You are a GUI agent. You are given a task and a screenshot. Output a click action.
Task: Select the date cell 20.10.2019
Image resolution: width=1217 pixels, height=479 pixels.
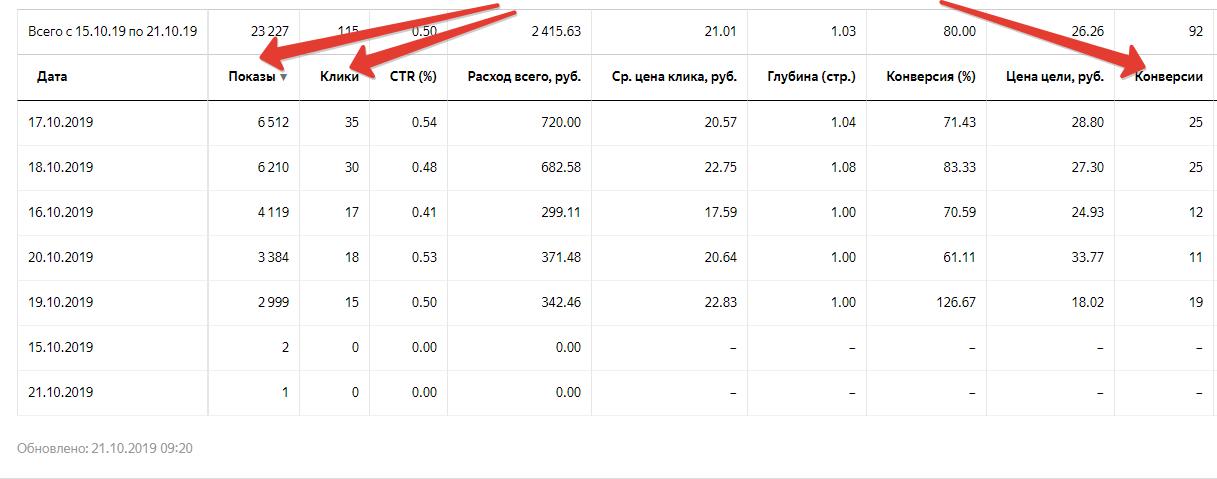point(61,257)
